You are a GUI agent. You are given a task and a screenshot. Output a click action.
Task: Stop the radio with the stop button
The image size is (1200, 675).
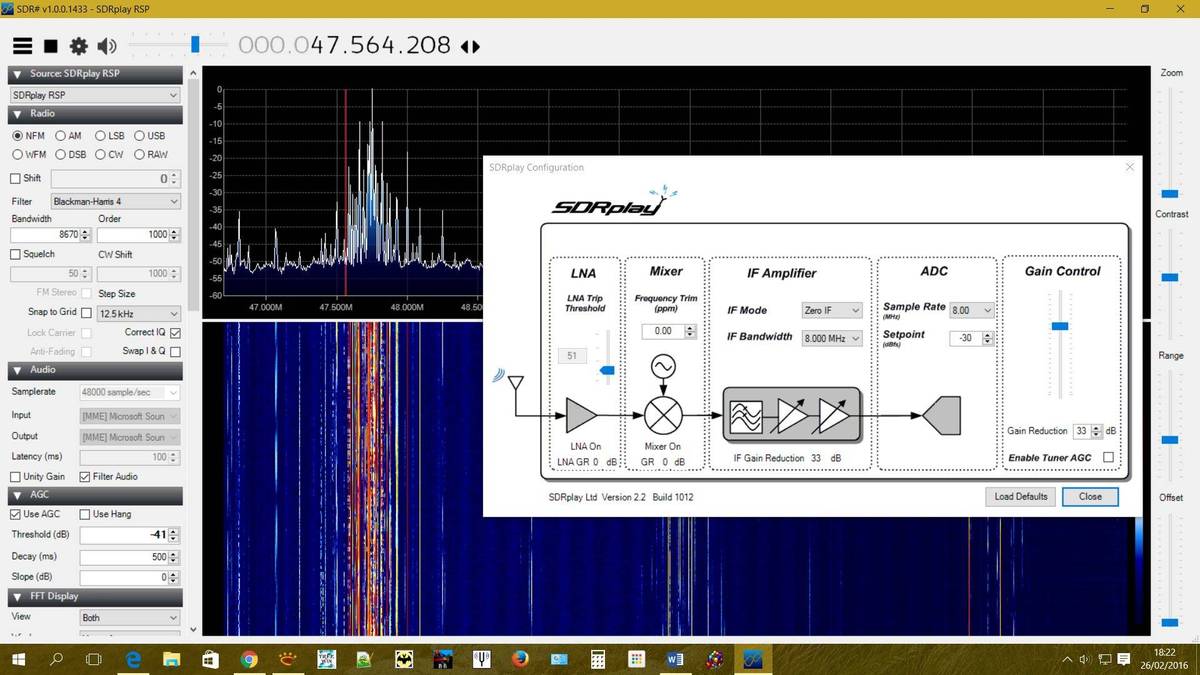tap(51, 46)
